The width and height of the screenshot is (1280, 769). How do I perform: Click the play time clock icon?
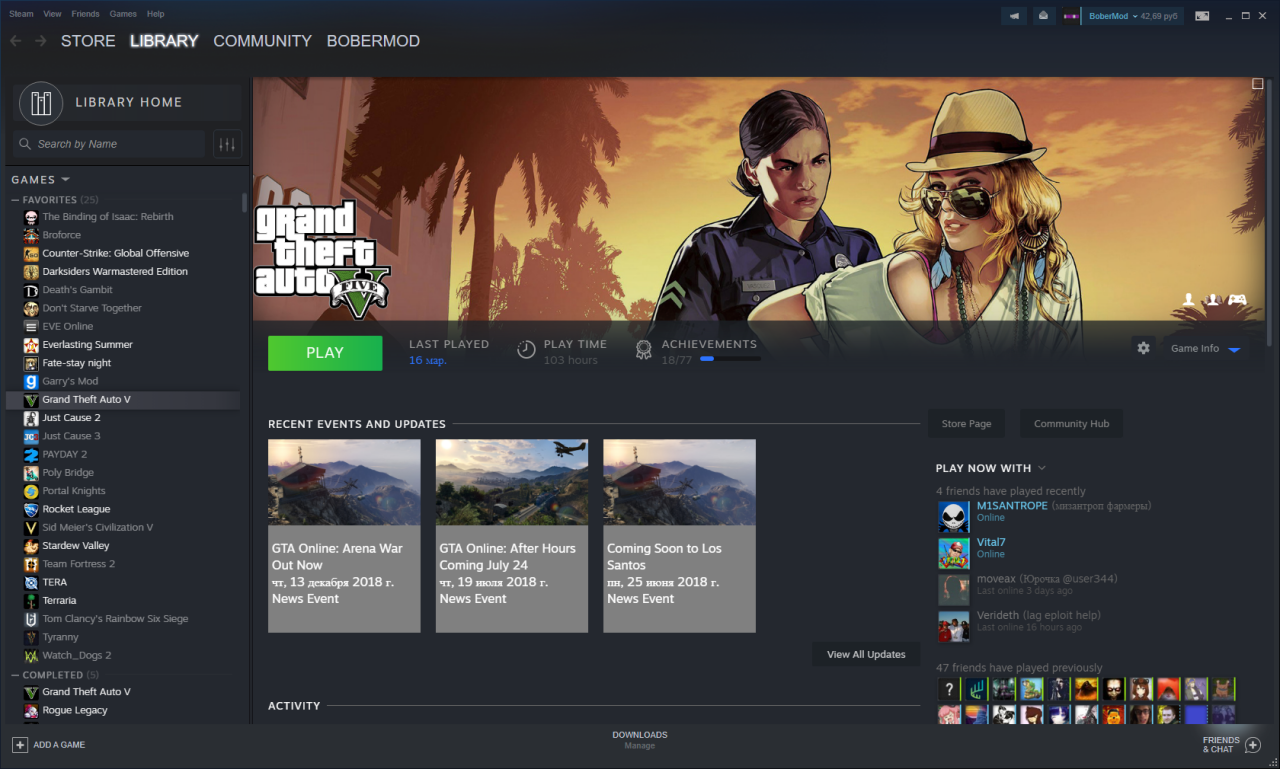pos(526,350)
